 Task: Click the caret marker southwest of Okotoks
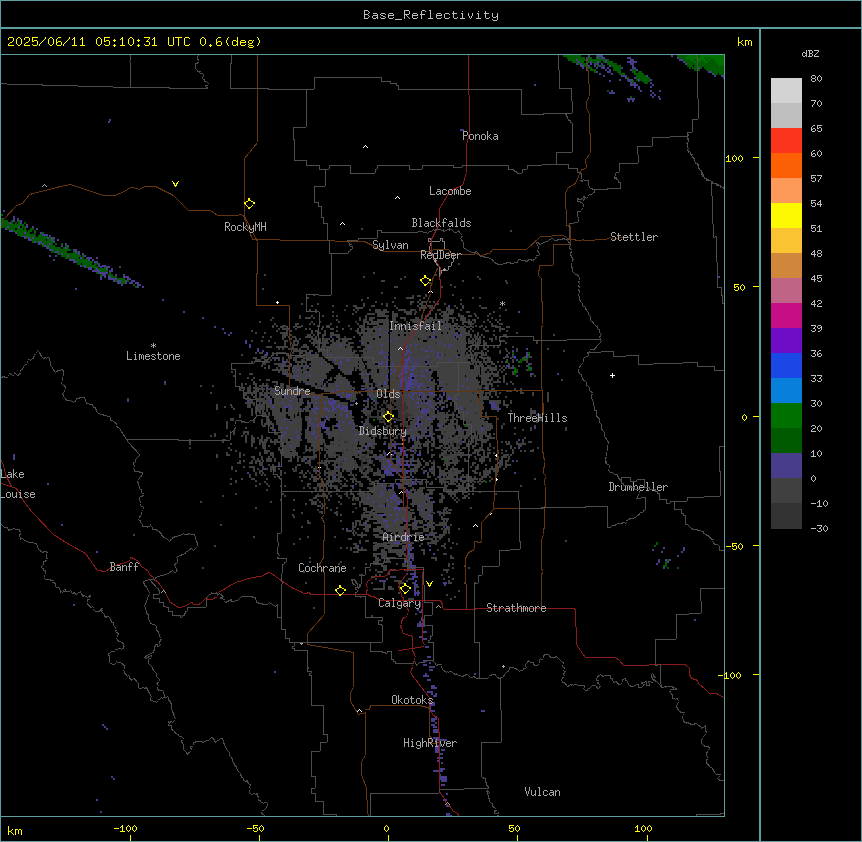[359, 711]
